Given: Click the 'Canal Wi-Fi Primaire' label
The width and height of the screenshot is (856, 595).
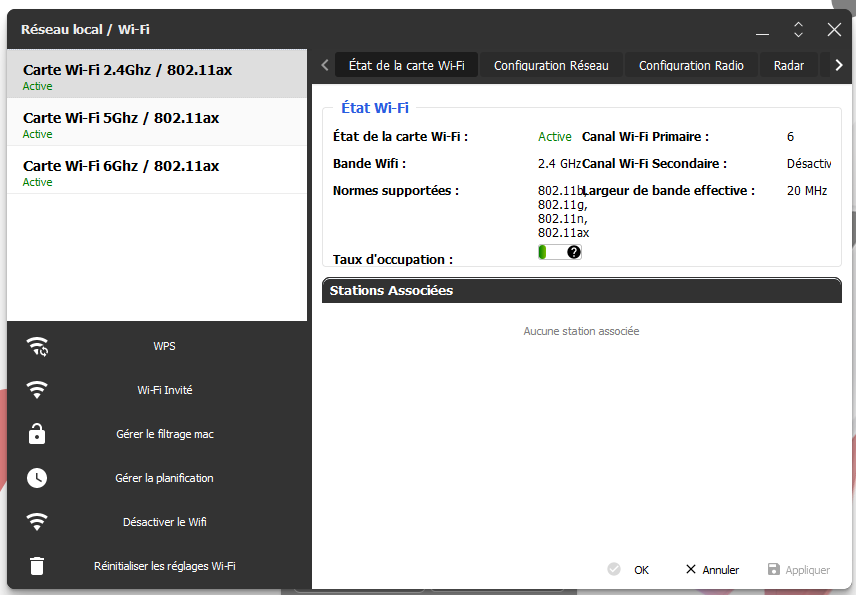Looking at the screenshot, I should click(x=645, y=136).
